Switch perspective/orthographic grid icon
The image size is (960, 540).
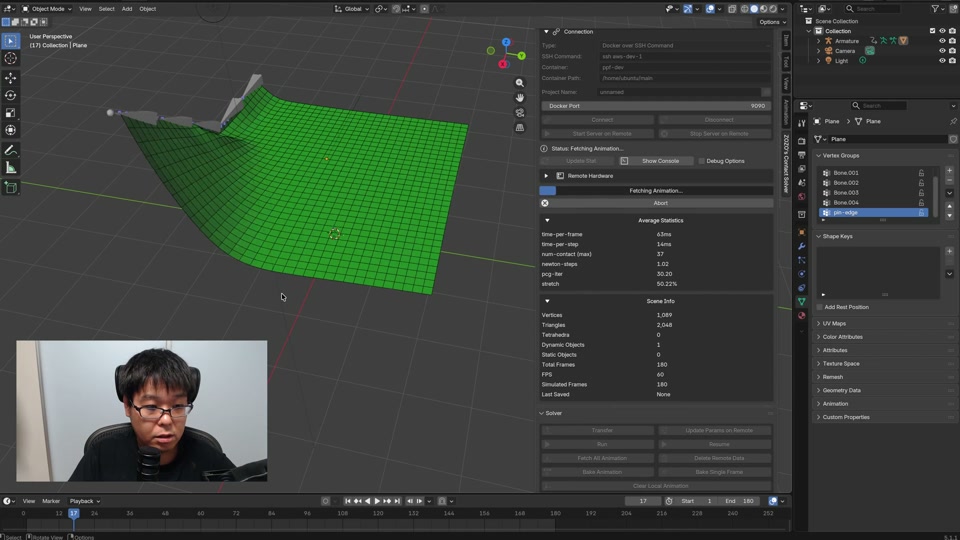[x=520, y=127]
